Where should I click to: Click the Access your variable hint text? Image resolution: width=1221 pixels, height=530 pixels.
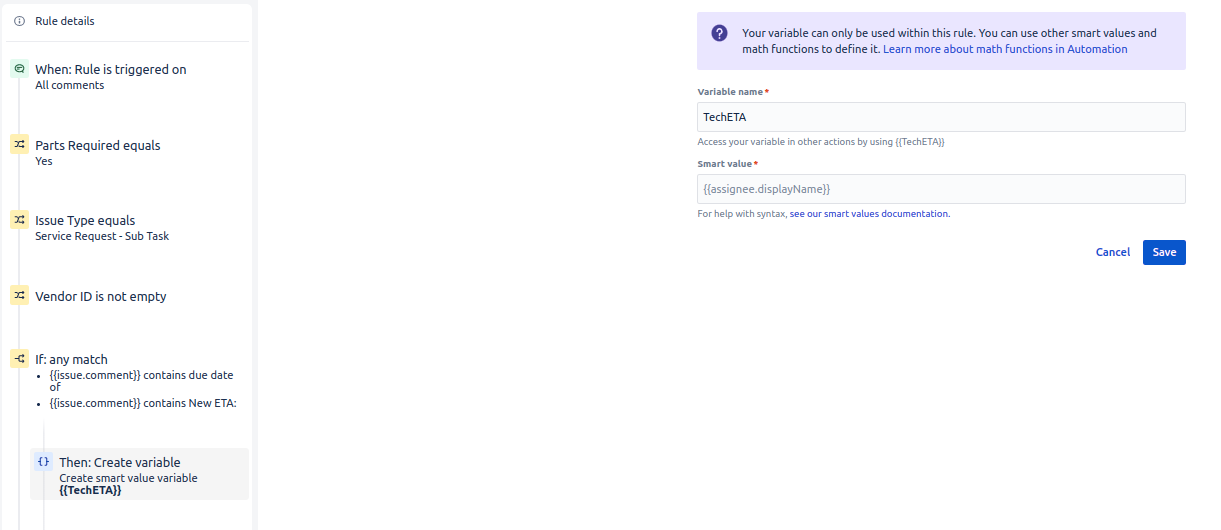pos(821,142)
